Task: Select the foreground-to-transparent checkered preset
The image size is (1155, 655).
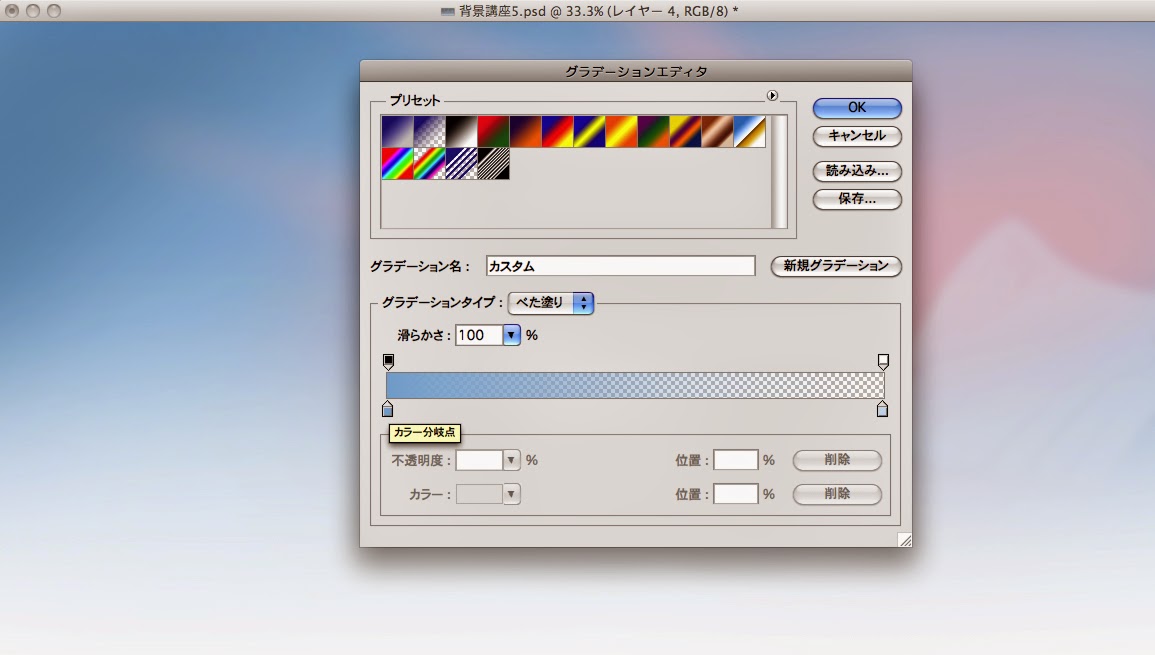Action: pyautogui.click(x=429, y=131)
